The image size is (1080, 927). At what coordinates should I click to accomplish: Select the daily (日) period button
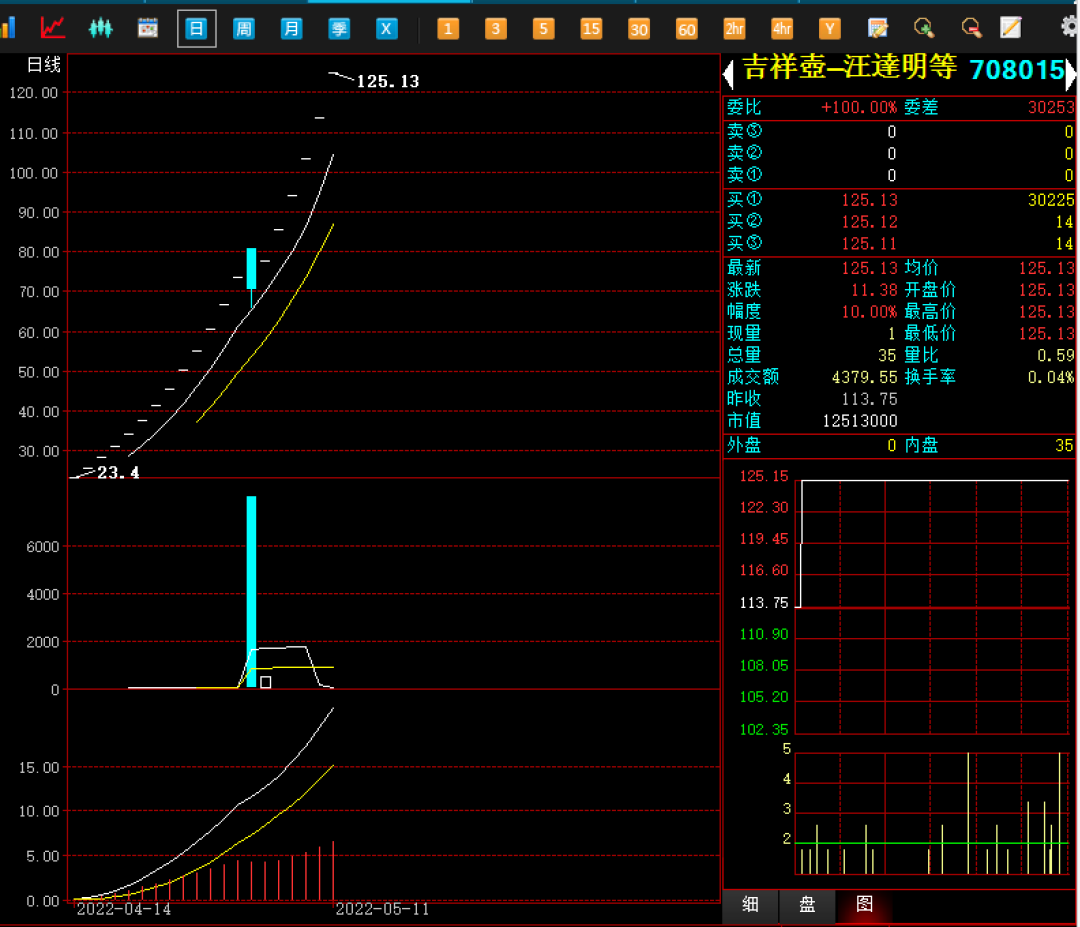pos(196,29)
